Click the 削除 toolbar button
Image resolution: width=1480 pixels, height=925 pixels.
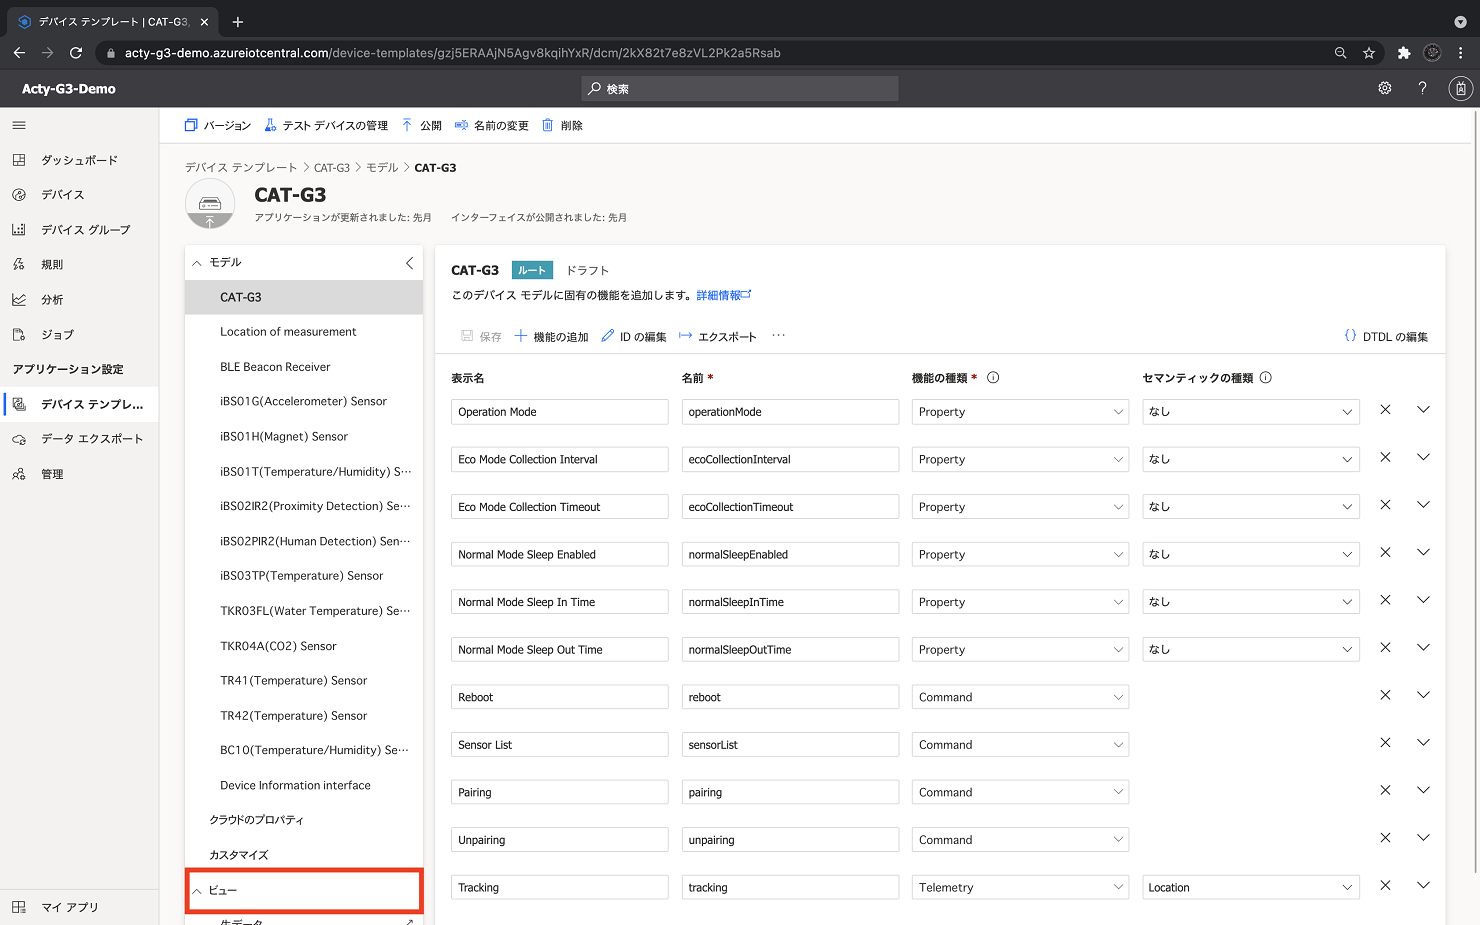pos(562,125)
